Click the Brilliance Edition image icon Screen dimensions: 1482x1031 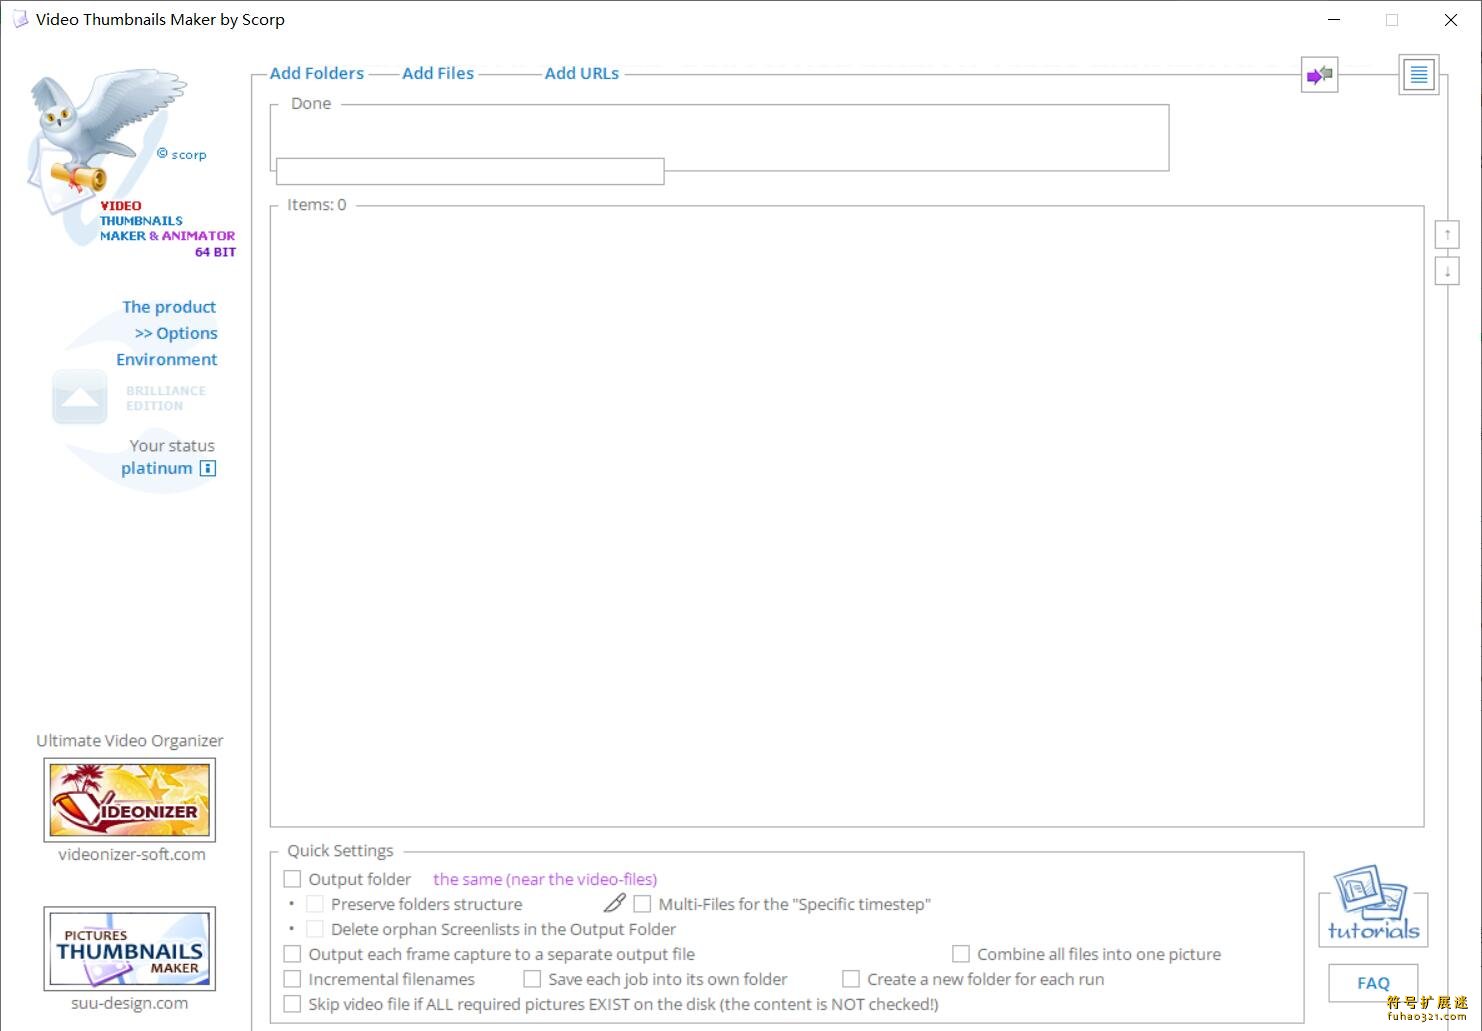[x=80, y=397]
